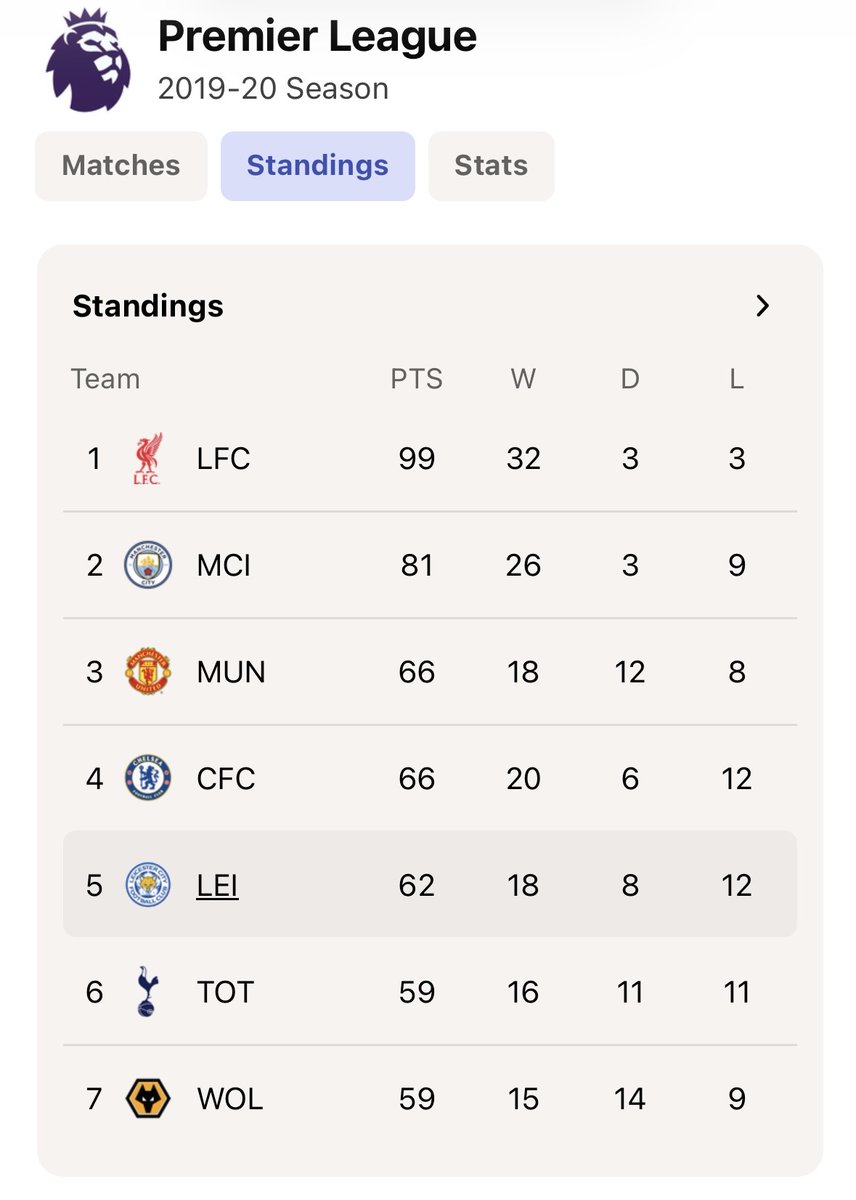Click the PTS column header
856x1200 pixels.
point(416,379)
